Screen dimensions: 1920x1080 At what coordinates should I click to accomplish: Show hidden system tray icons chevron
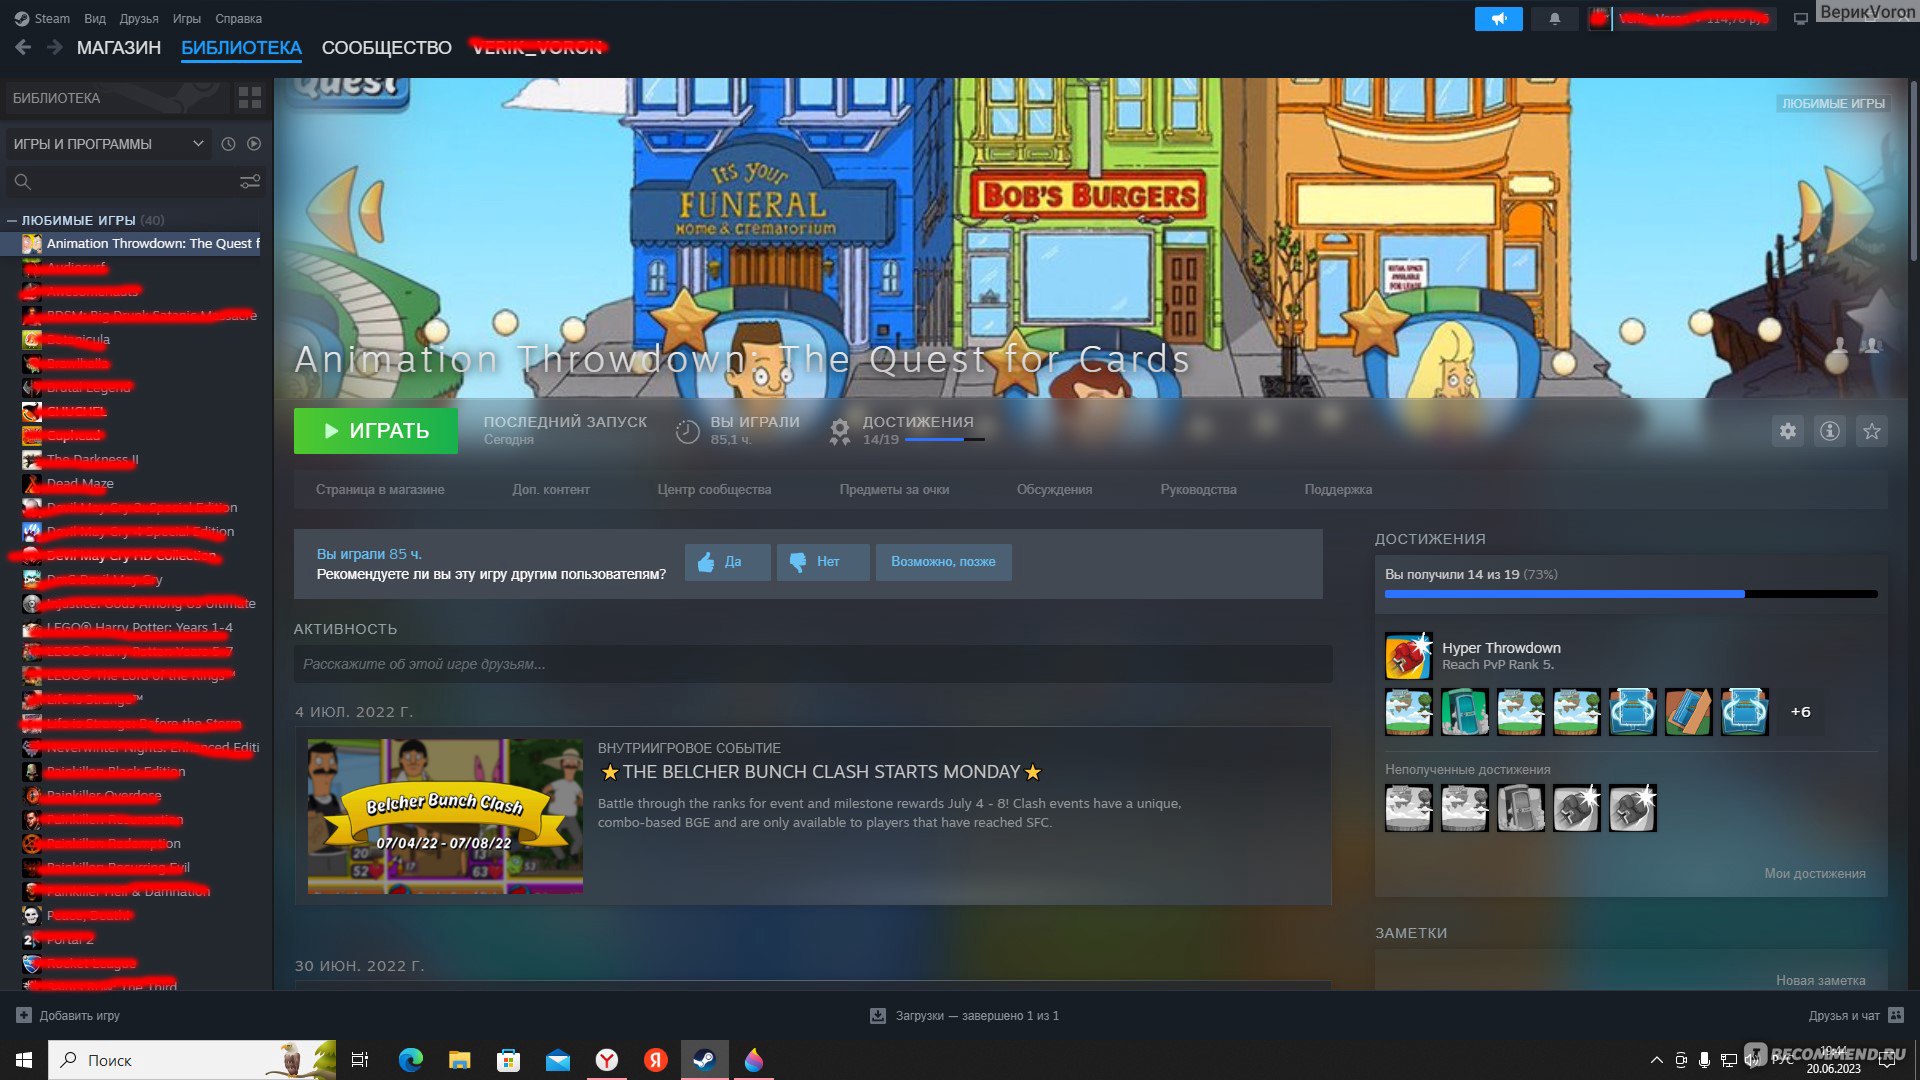coord(1656,1060)
